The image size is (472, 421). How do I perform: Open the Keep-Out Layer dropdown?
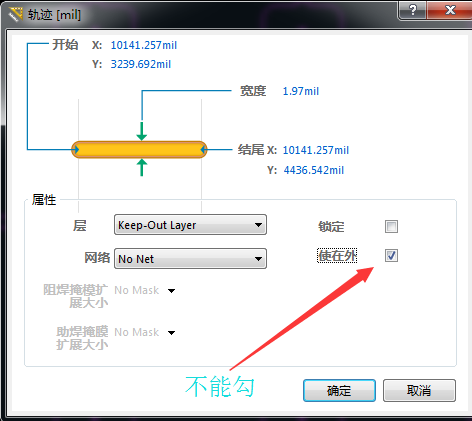190,225
